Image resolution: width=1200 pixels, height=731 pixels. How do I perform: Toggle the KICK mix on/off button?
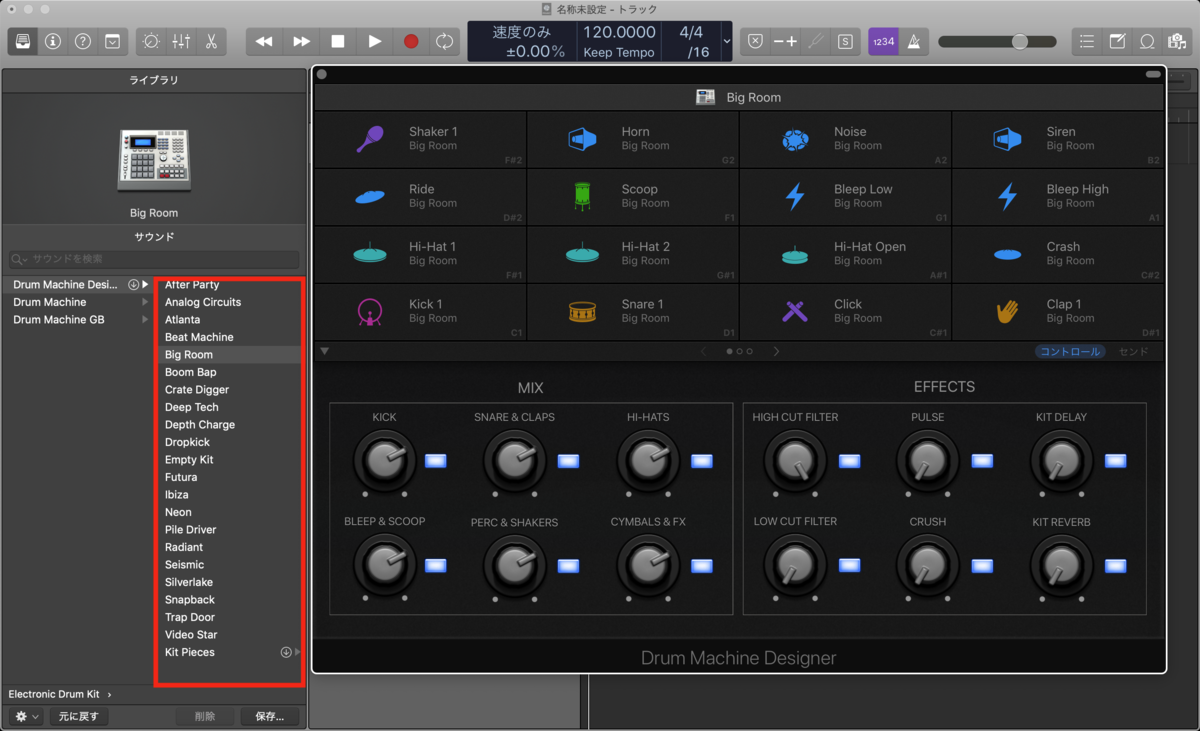click(436, 461)
